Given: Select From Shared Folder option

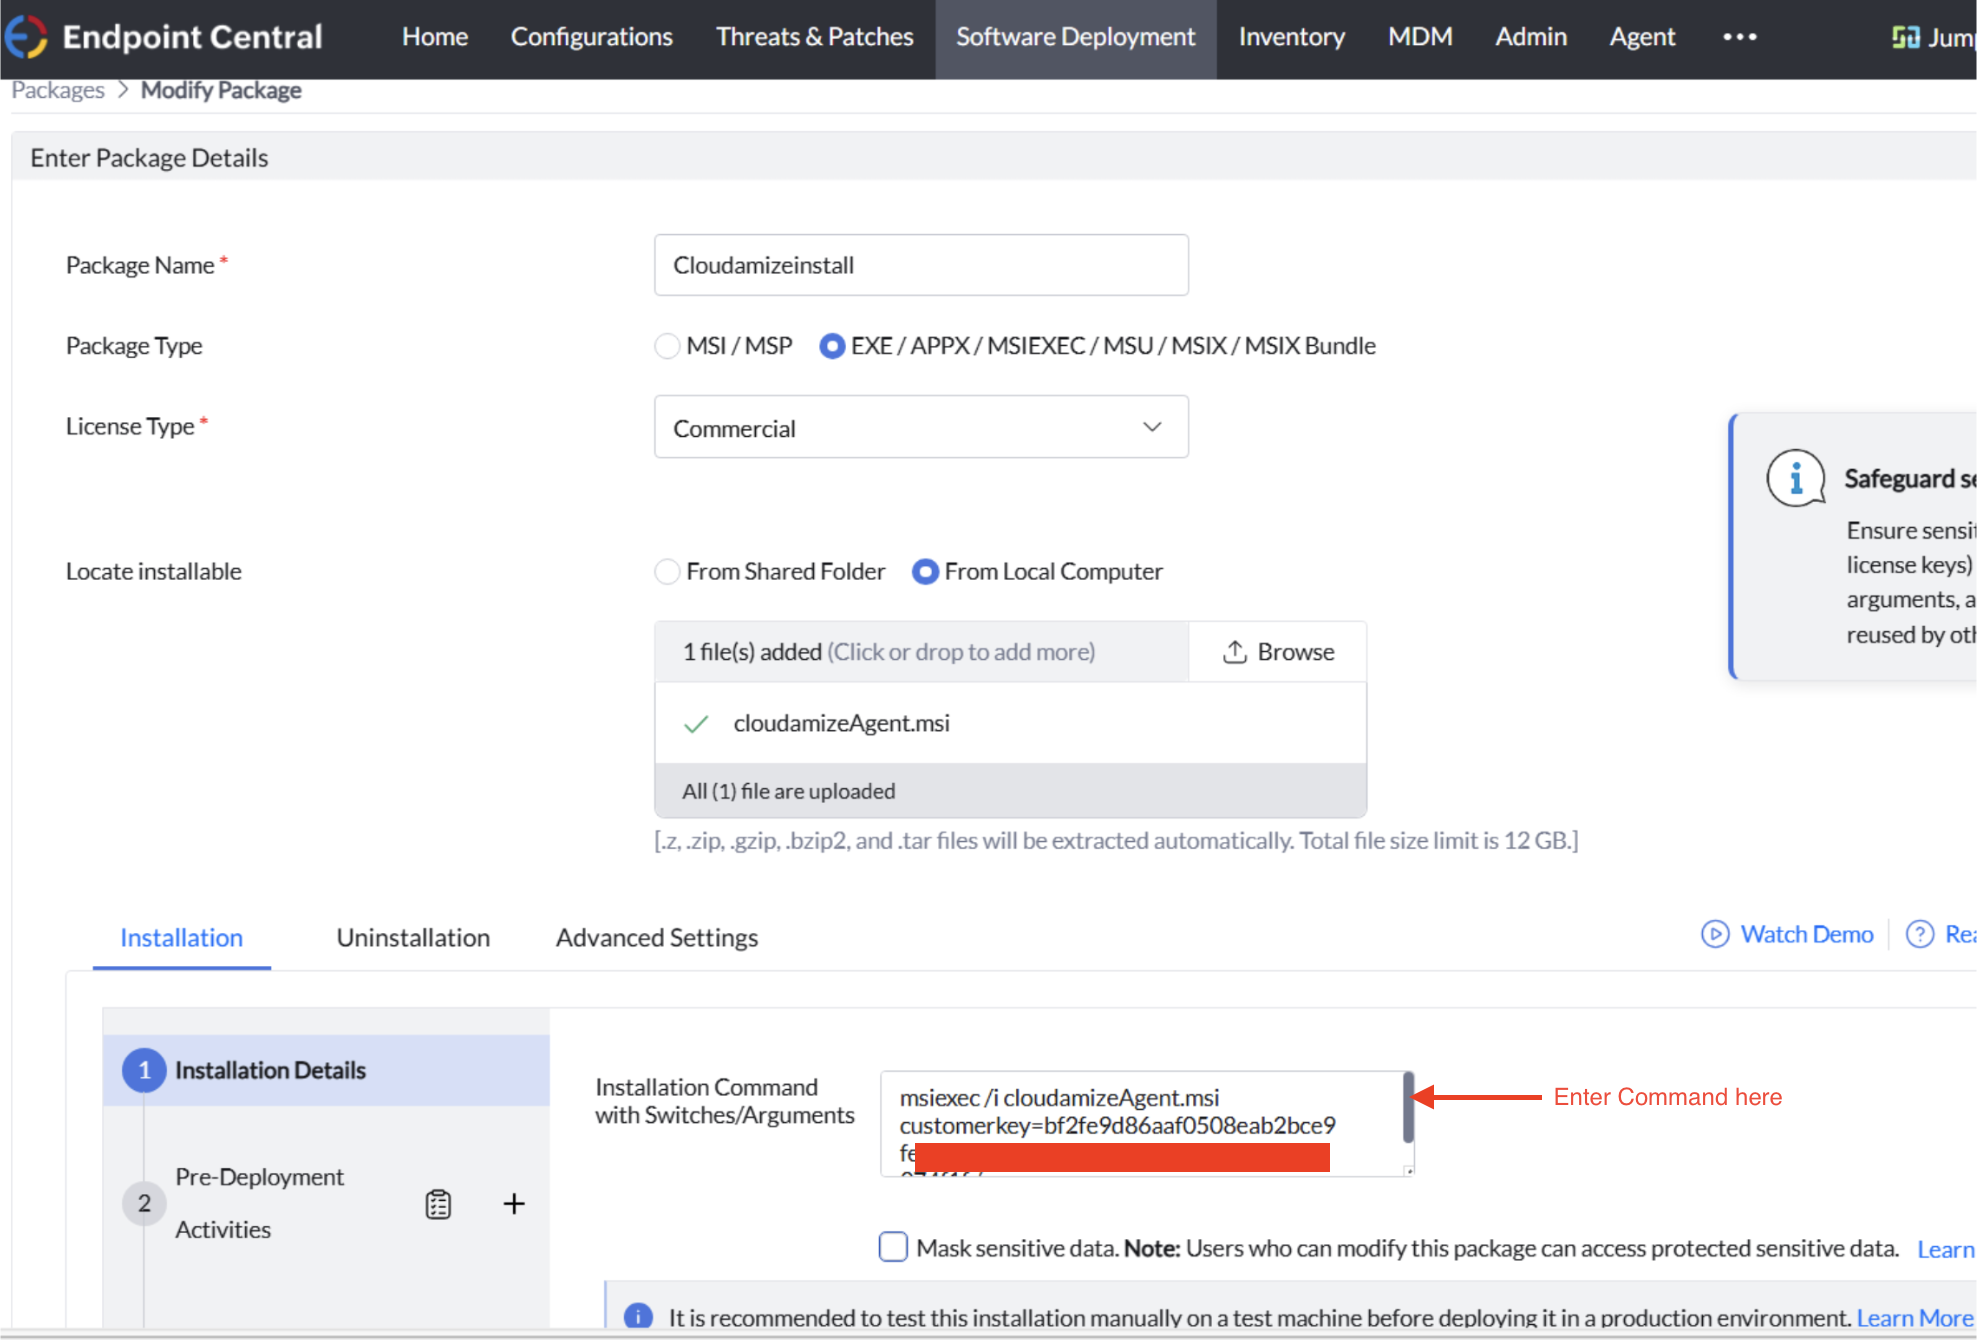Looking at the screenshot, I should point(667,572).
